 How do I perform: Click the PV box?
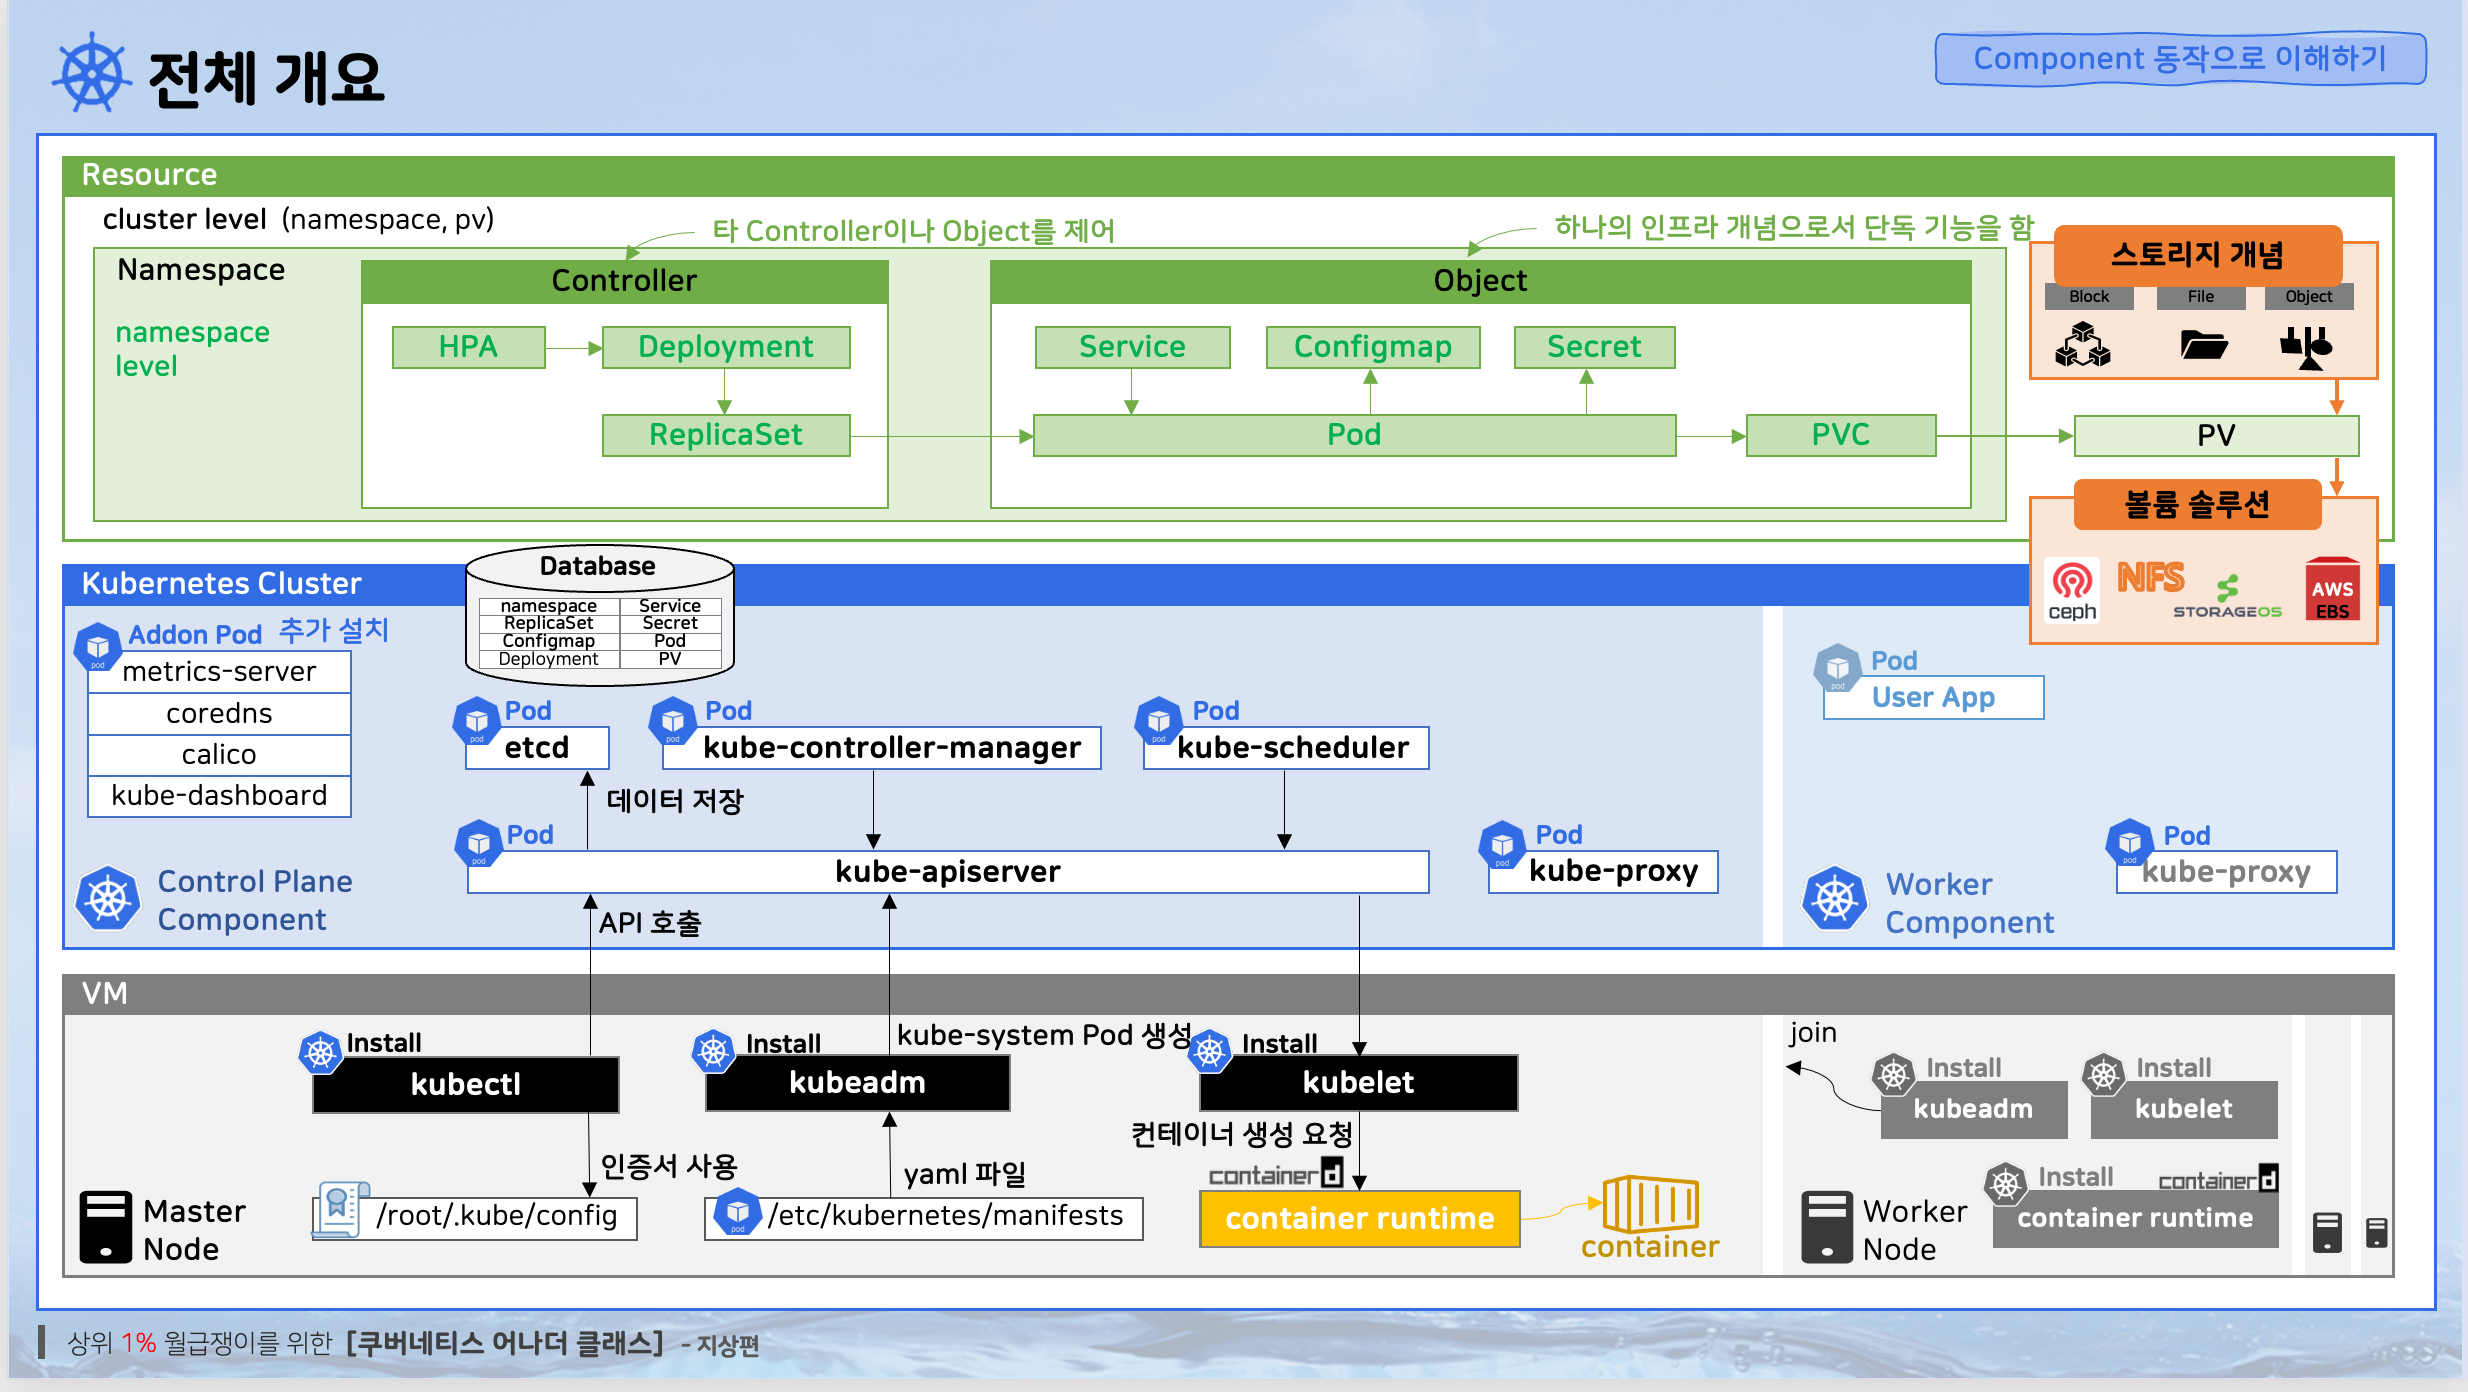(x=2217, y=435)
